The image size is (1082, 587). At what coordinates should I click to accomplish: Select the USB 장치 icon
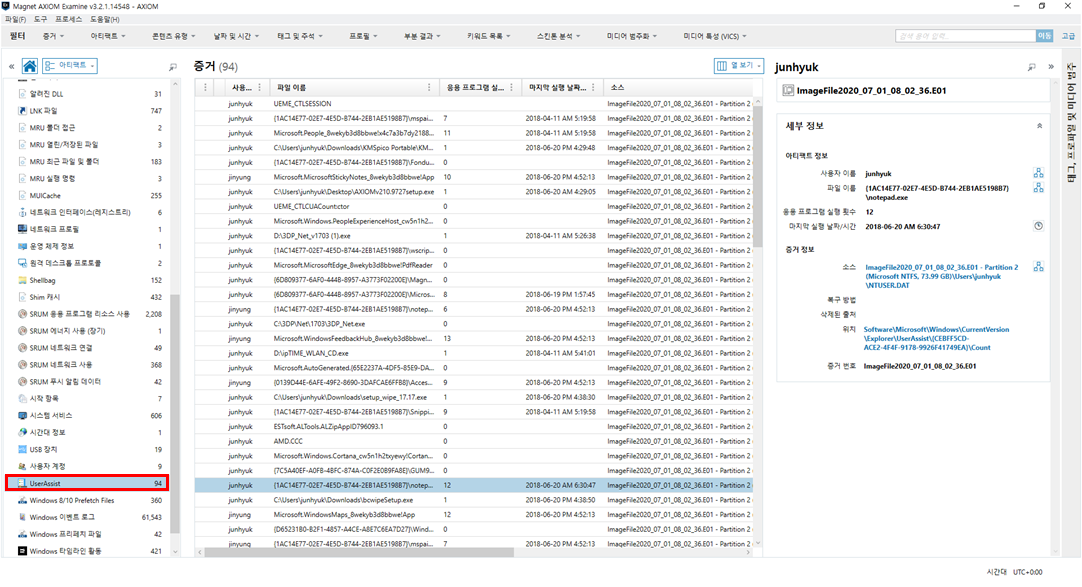22,449
